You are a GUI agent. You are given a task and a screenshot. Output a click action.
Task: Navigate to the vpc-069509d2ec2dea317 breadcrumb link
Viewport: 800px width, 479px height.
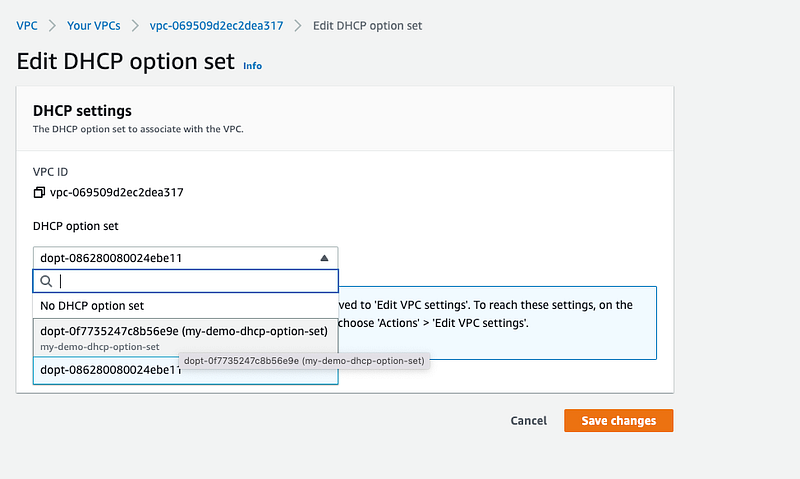215,24
